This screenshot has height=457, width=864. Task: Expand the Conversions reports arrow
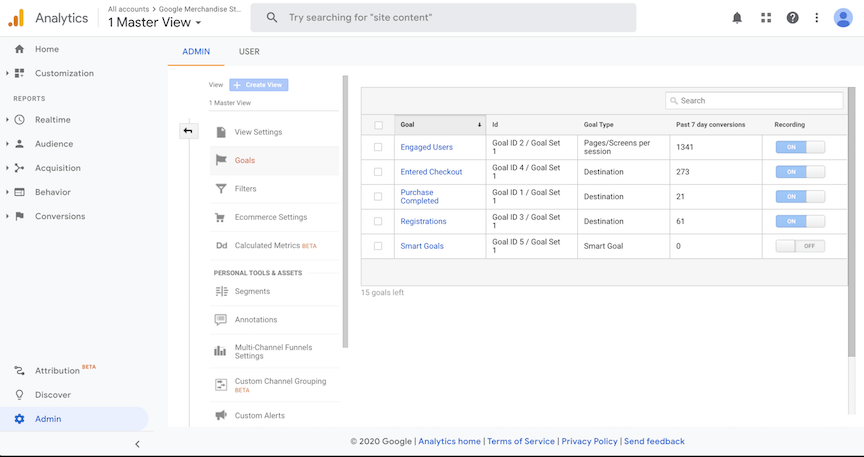point(7,217)
